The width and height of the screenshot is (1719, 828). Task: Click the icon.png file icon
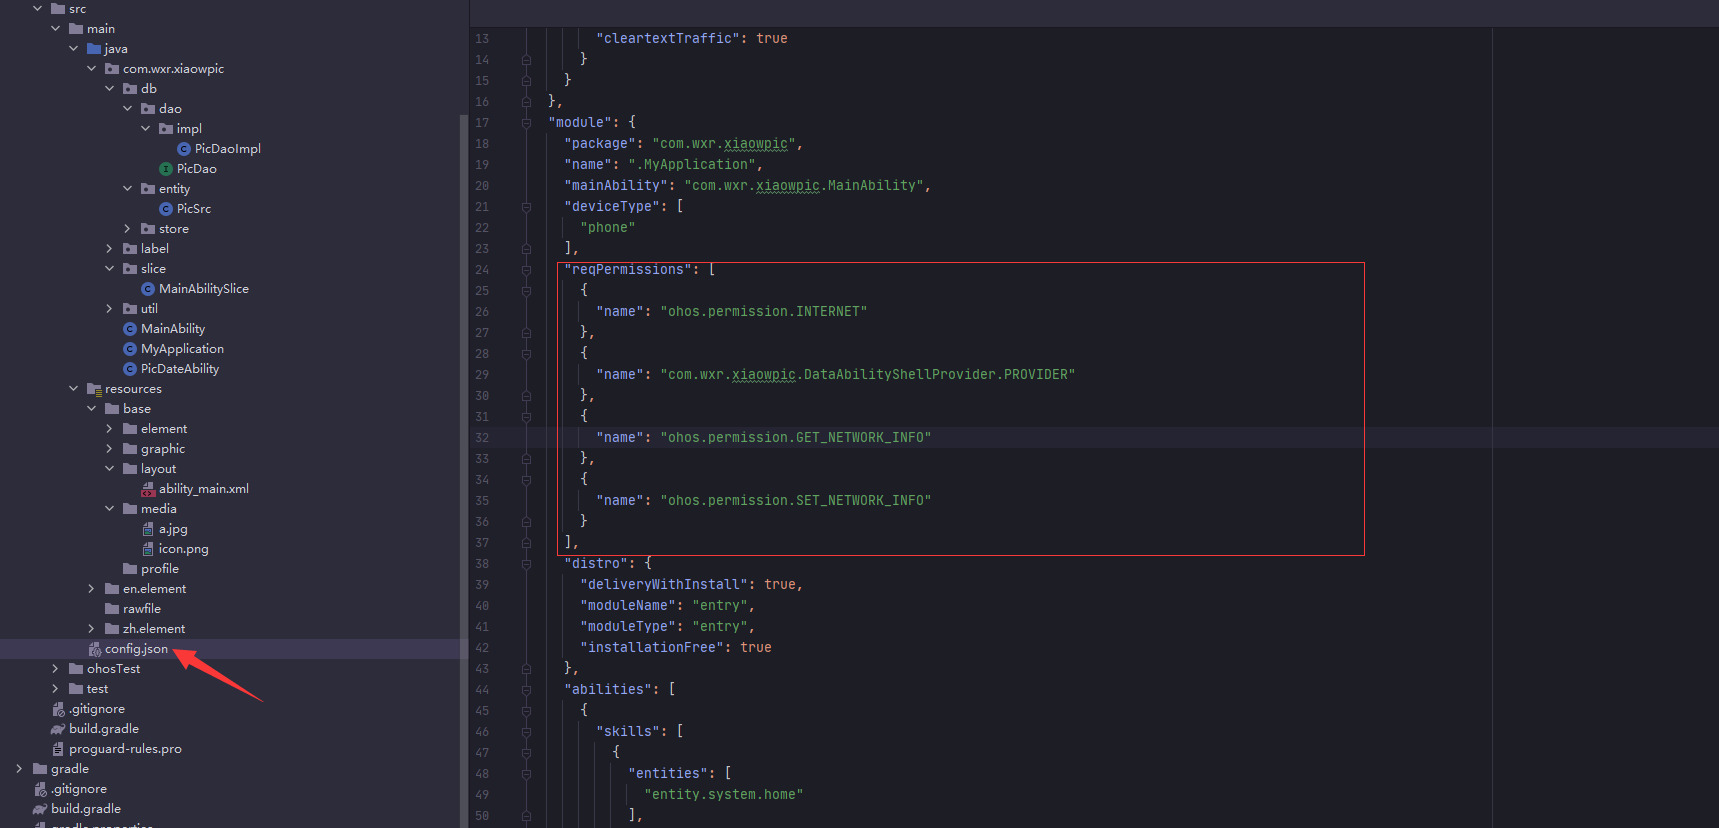click(x=148, y=549)
